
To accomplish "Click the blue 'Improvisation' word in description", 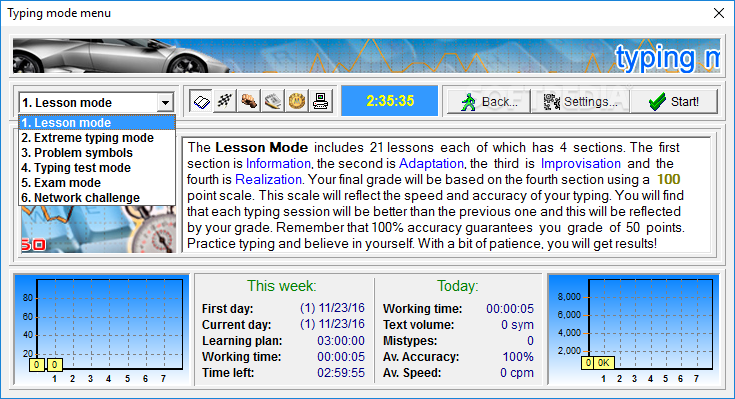I will (580, 164).
